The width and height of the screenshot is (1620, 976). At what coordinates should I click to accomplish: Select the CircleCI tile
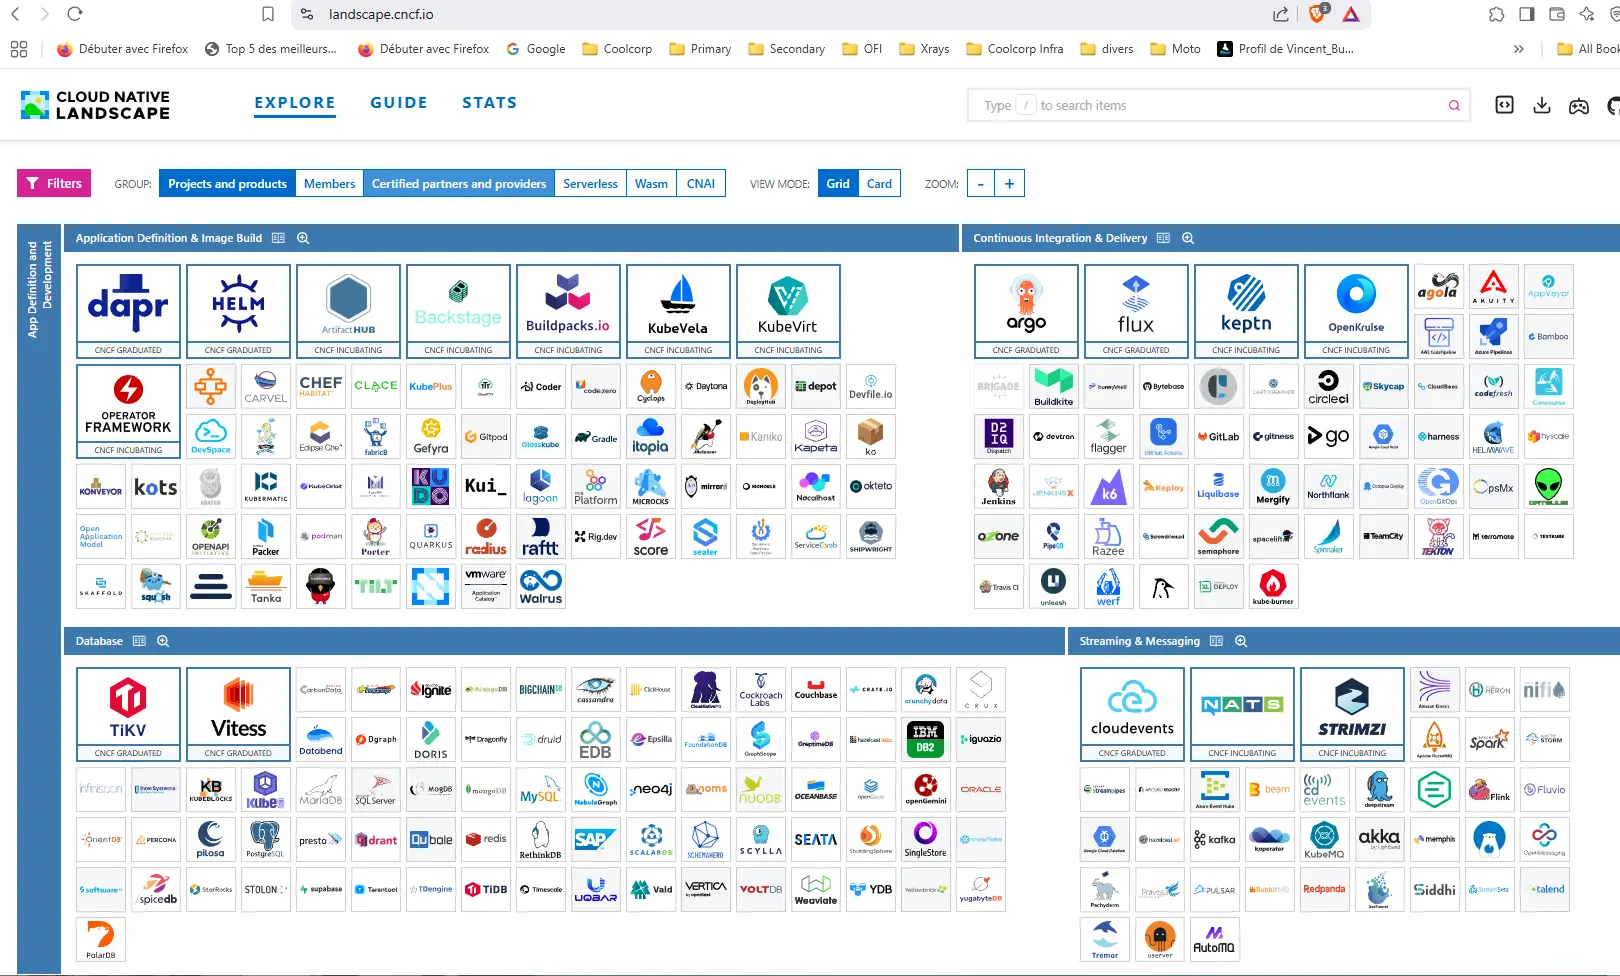point(1328,387)
